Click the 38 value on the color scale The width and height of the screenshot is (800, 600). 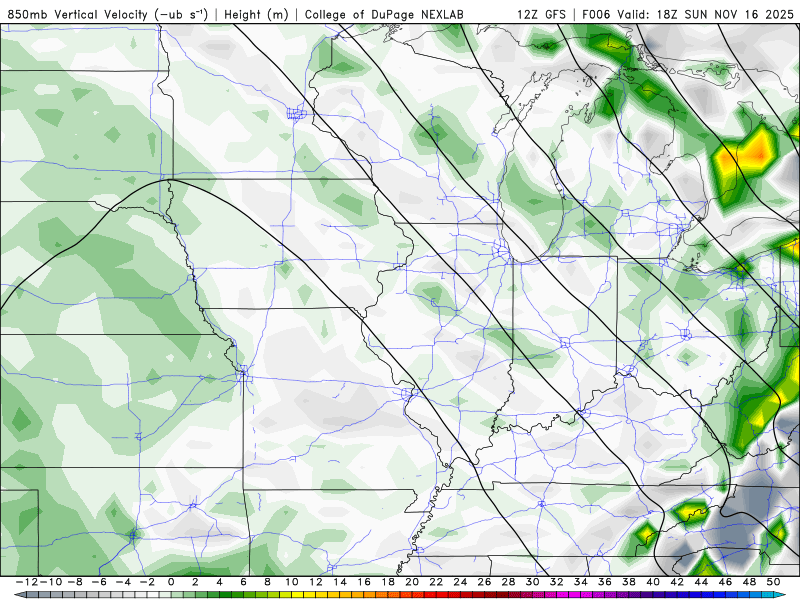[629, 582]
